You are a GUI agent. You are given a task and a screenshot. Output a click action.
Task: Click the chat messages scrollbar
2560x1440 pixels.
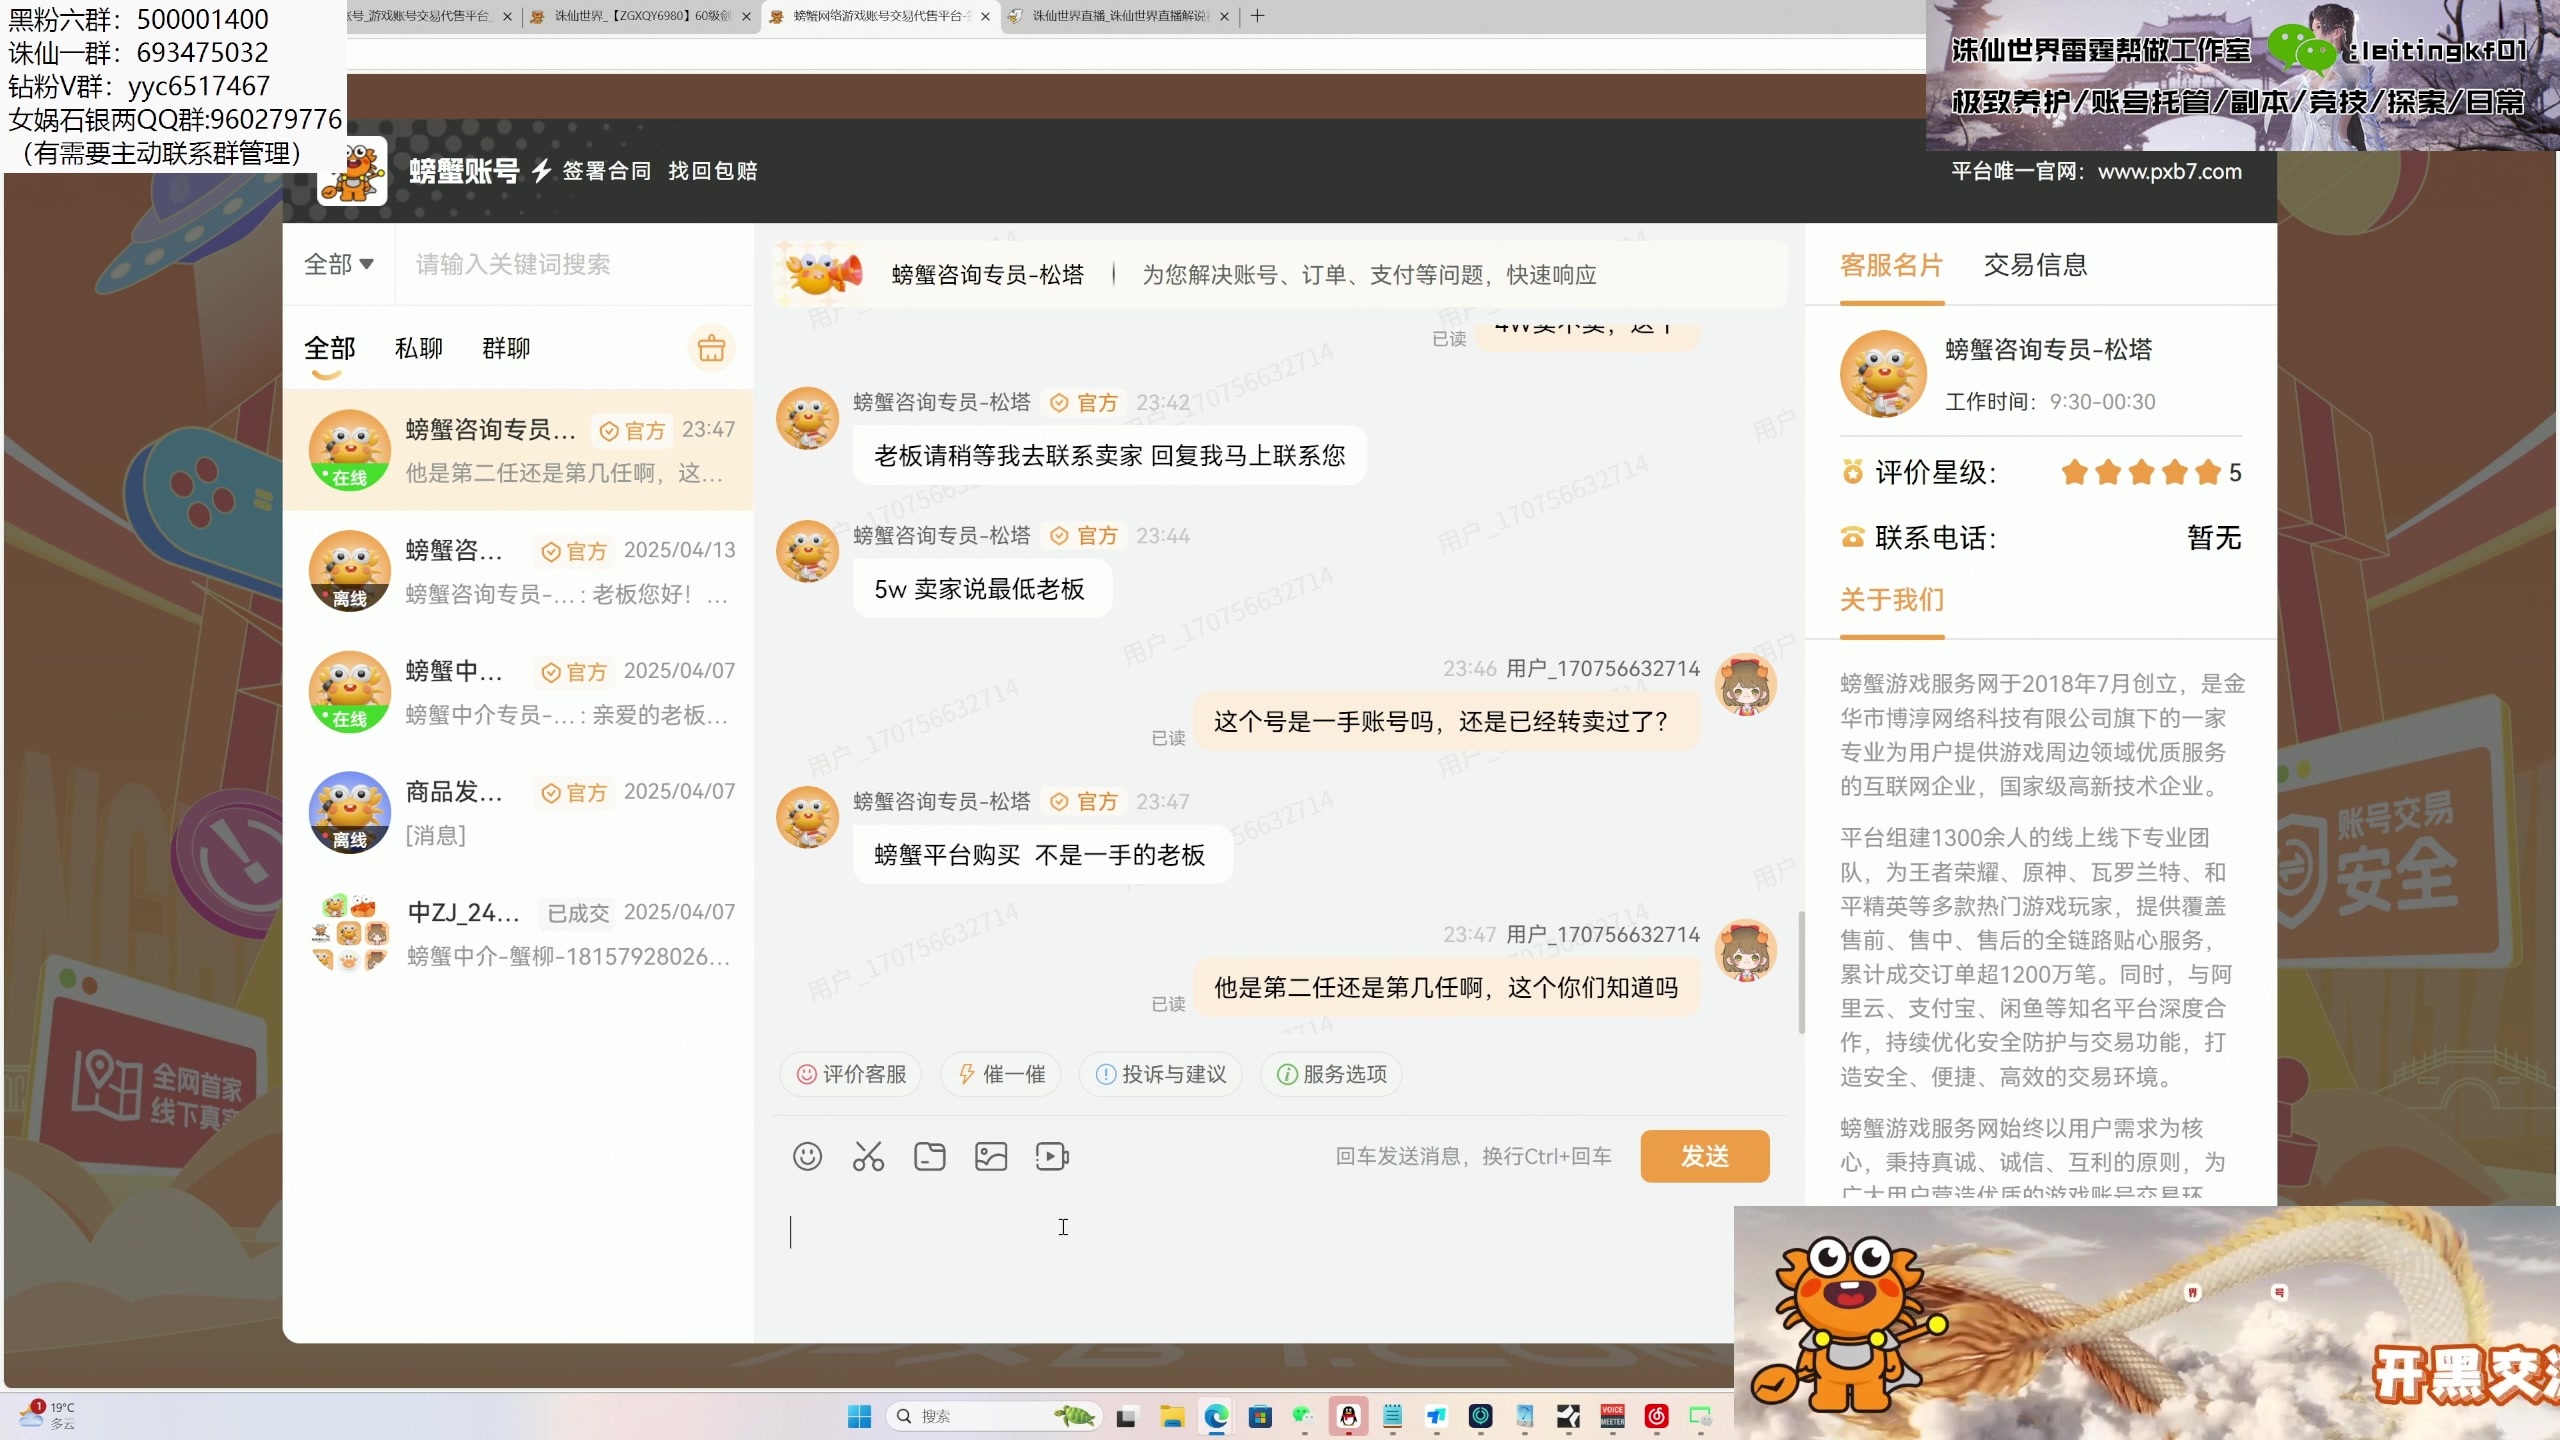pos(1802,972)
